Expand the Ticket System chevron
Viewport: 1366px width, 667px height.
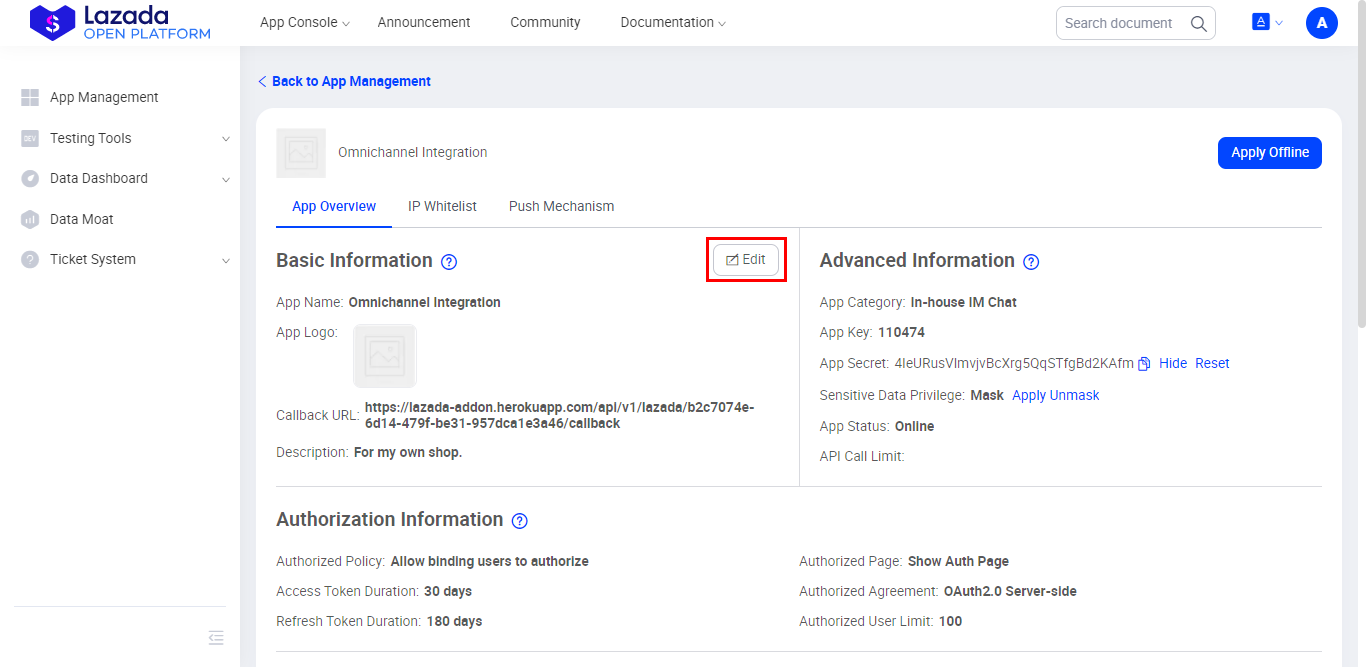226,260
